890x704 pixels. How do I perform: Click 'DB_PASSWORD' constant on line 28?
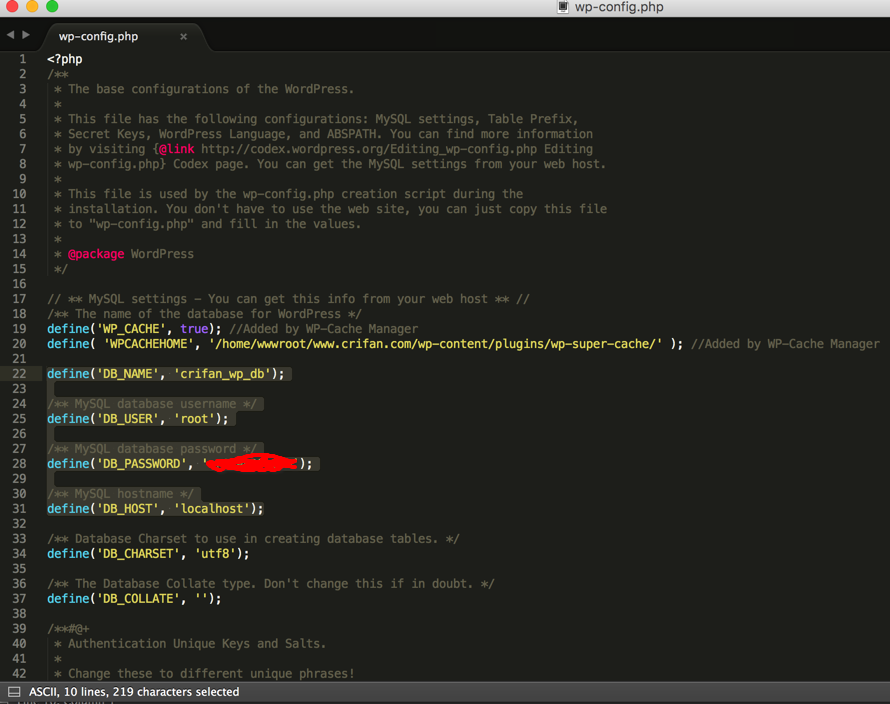[142, 464]
